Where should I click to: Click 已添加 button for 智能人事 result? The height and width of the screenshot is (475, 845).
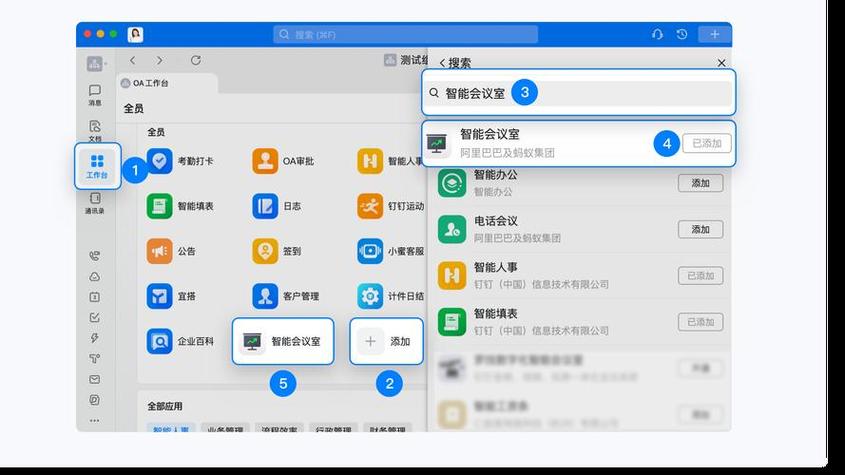700,276
